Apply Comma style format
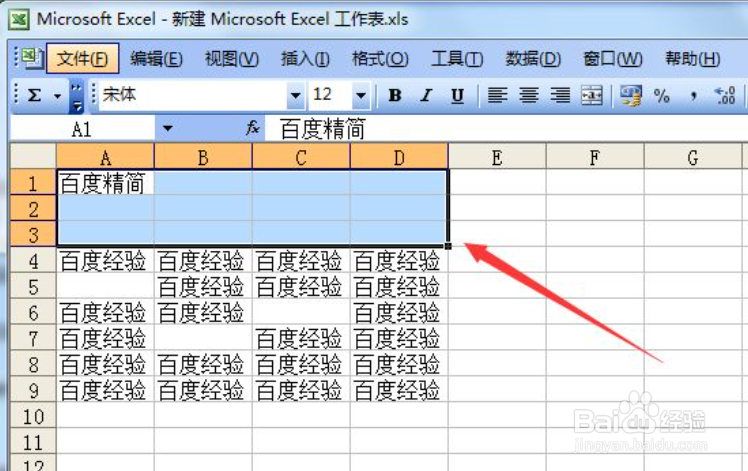 [x=694, y=96]
